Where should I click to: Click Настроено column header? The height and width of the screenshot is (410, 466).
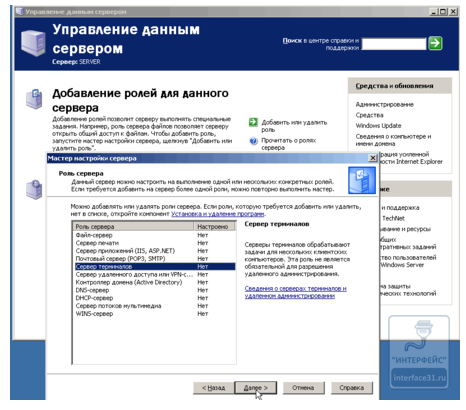pyautogui.click(x=215, y=227)
